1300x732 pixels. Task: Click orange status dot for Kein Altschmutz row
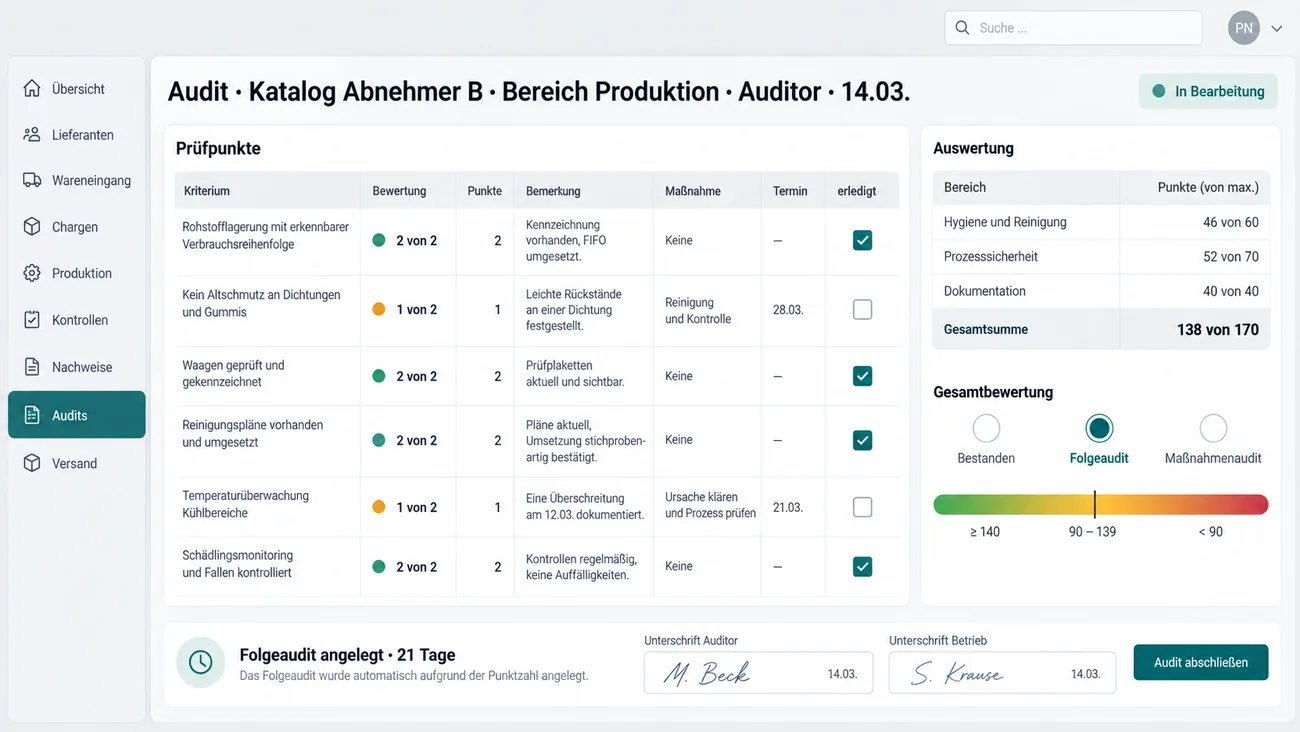tap(379, 310)
